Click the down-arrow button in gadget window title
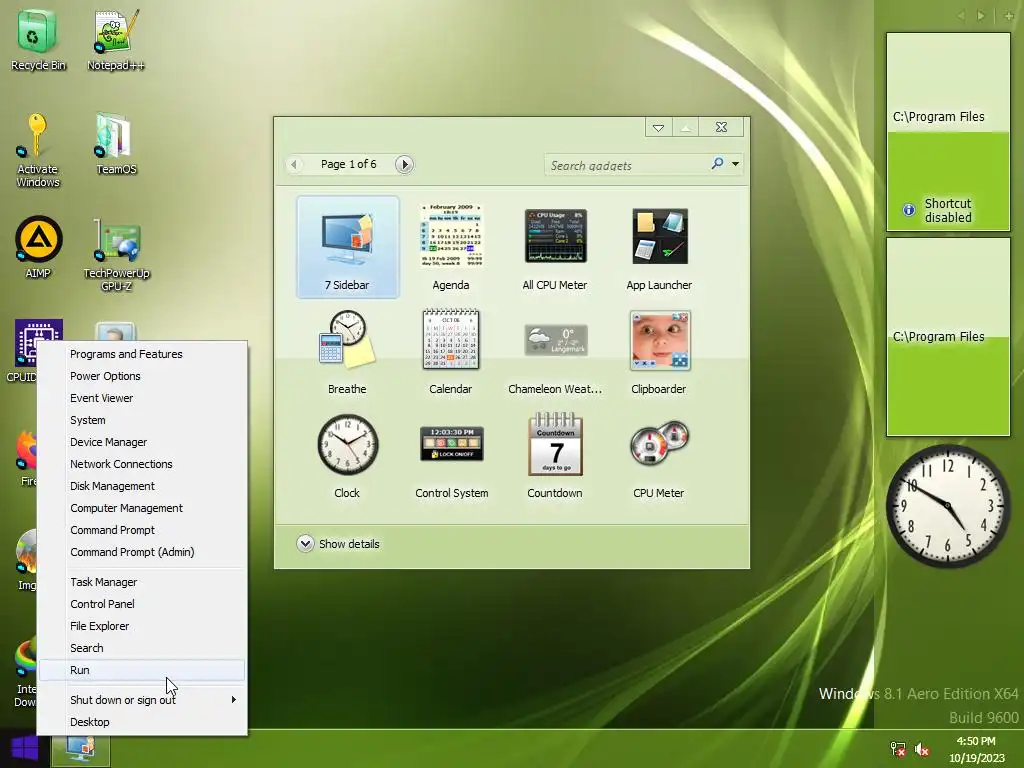This screenshot has width=1024, height=768. coord(658,127)
